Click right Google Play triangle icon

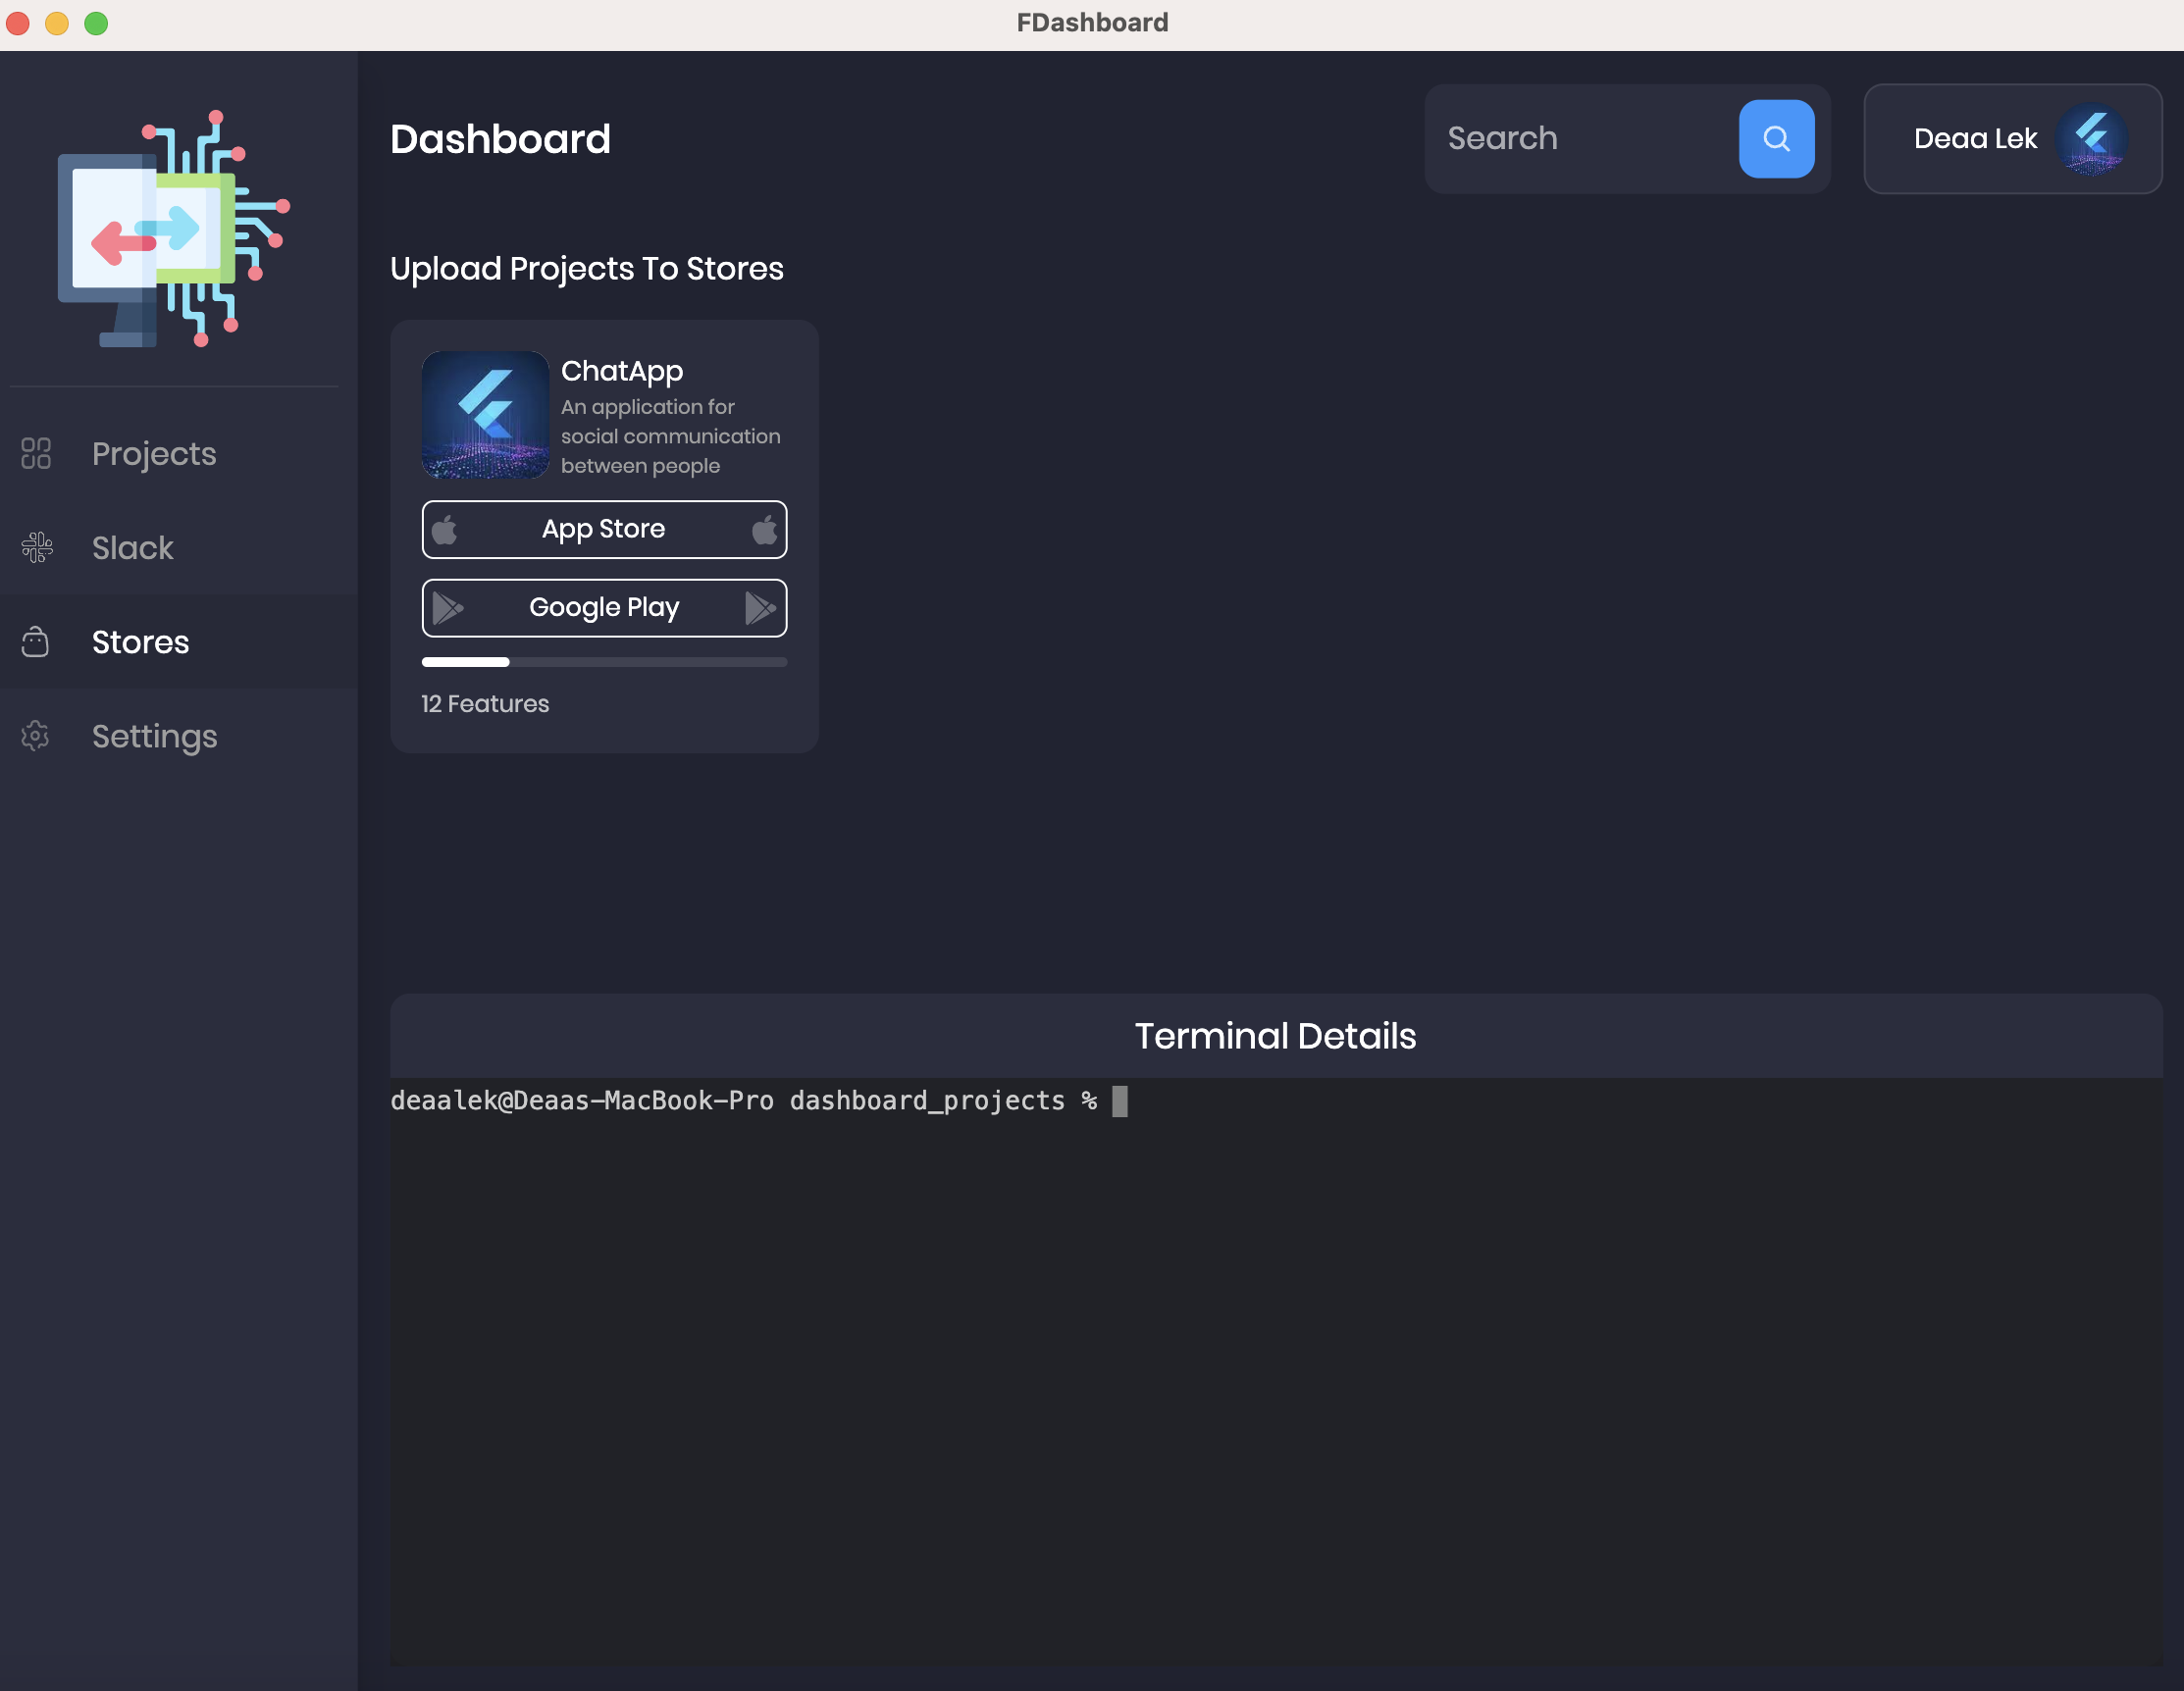(x=760, y=607)
